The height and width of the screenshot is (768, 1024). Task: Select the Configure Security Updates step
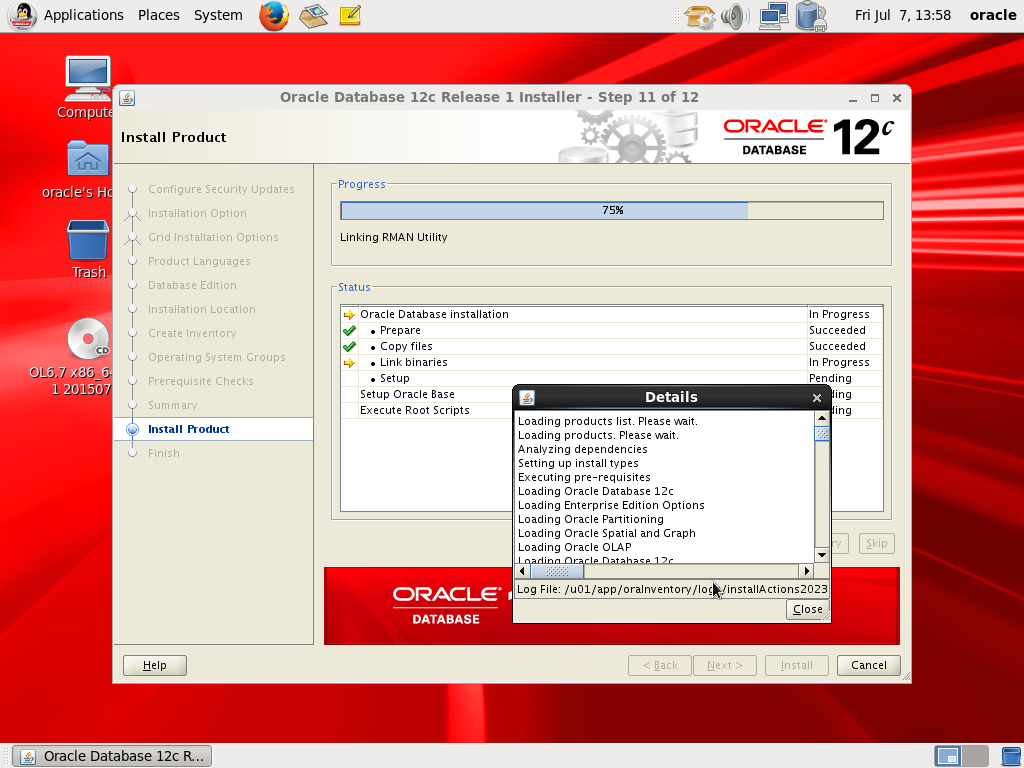221,189
